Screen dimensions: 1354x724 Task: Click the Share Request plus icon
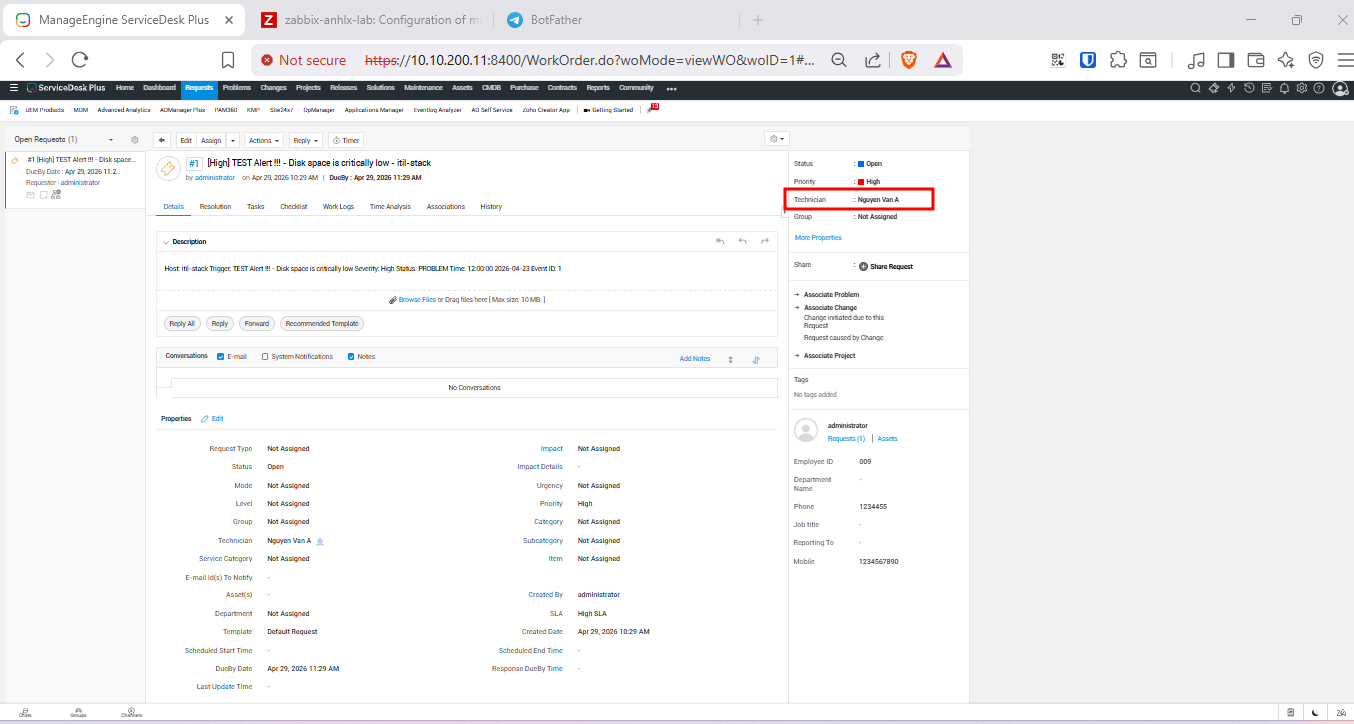[863, 266]
